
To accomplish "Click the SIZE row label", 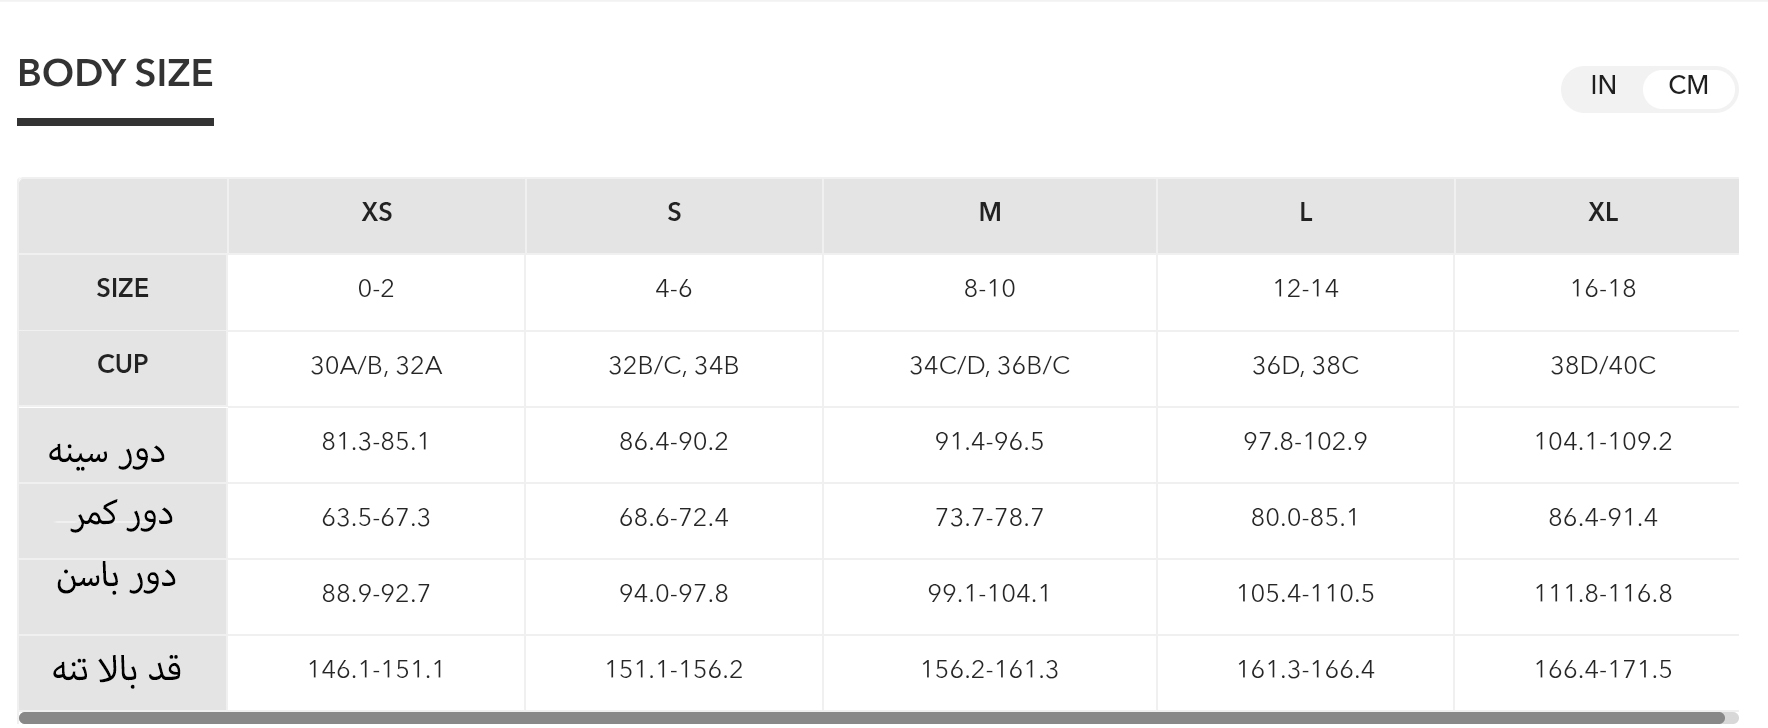I will click(x=122, y=288).
